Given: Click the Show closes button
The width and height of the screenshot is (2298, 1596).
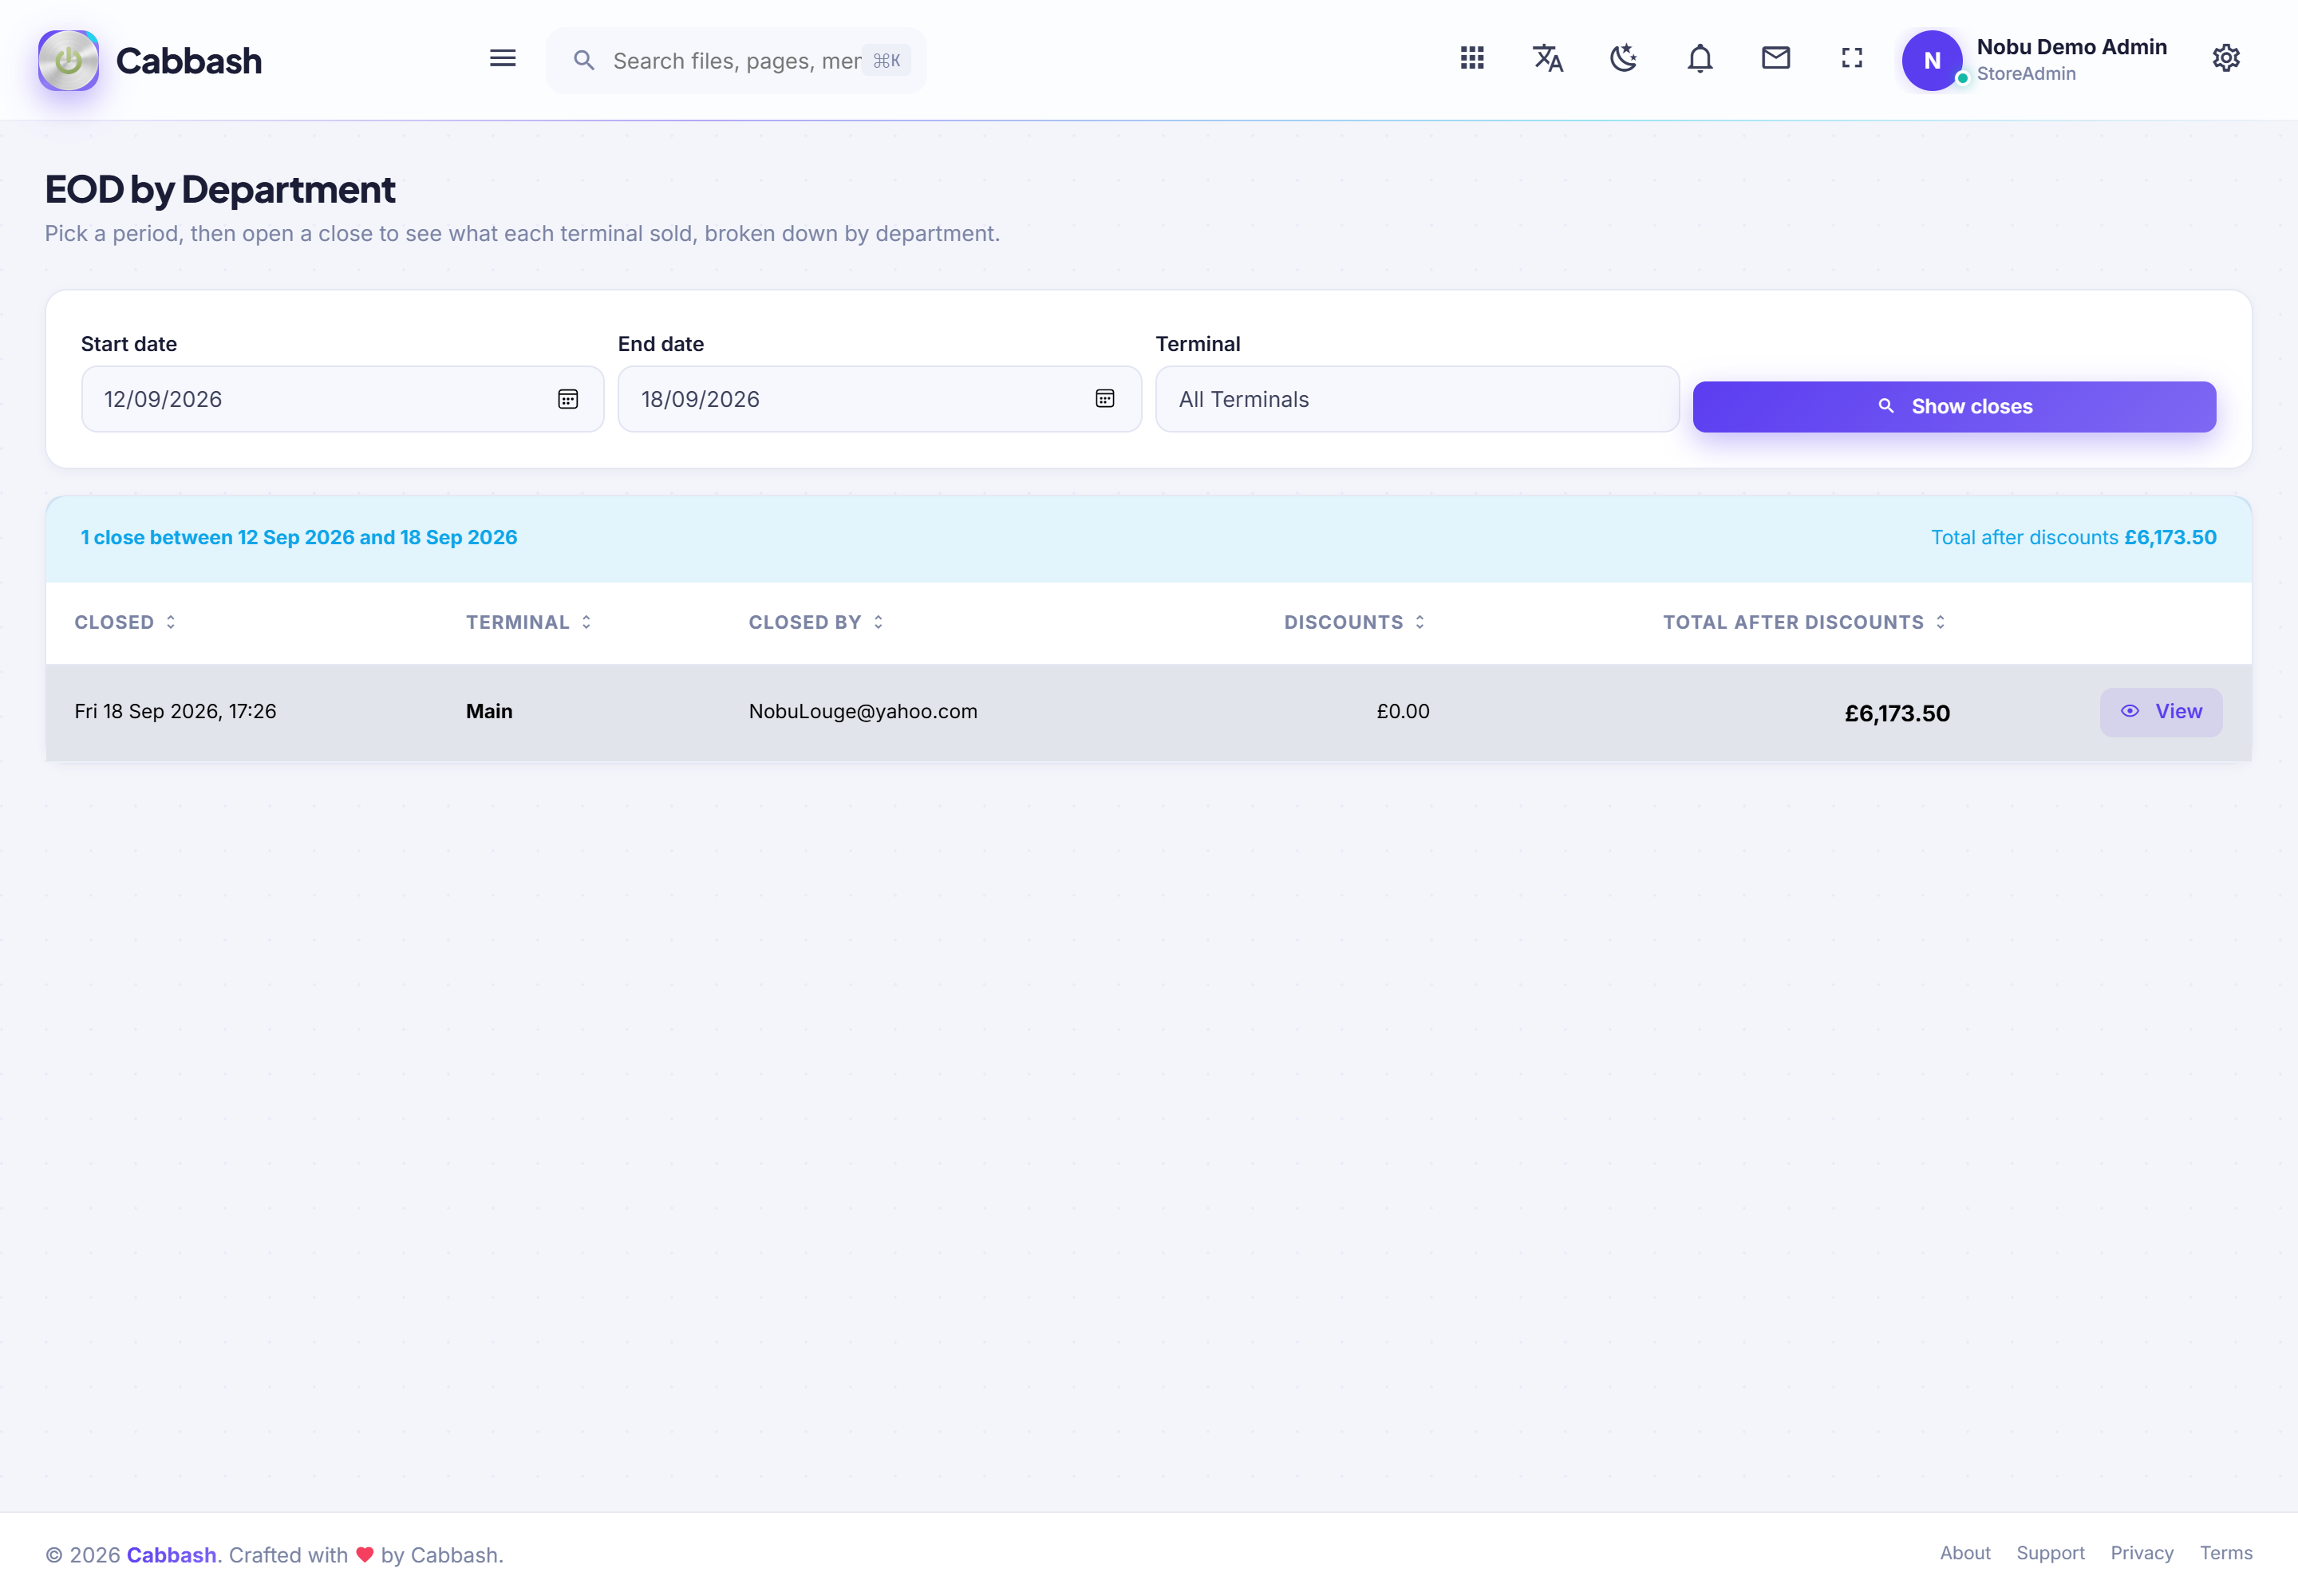Looking at the screenshot, I should tap(1954, 406).
